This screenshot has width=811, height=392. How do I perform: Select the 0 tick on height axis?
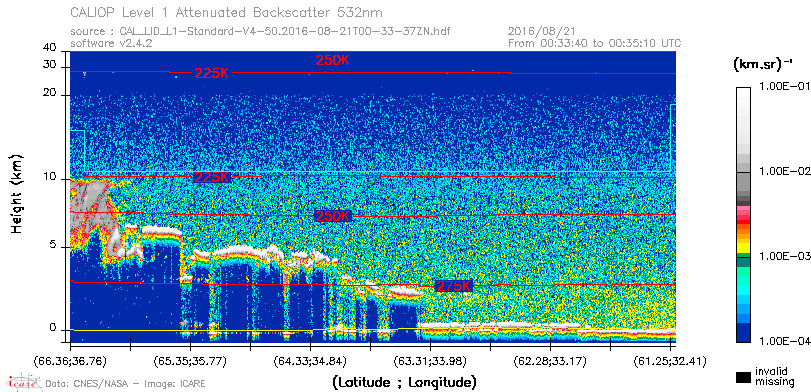[x=53, y=327]
